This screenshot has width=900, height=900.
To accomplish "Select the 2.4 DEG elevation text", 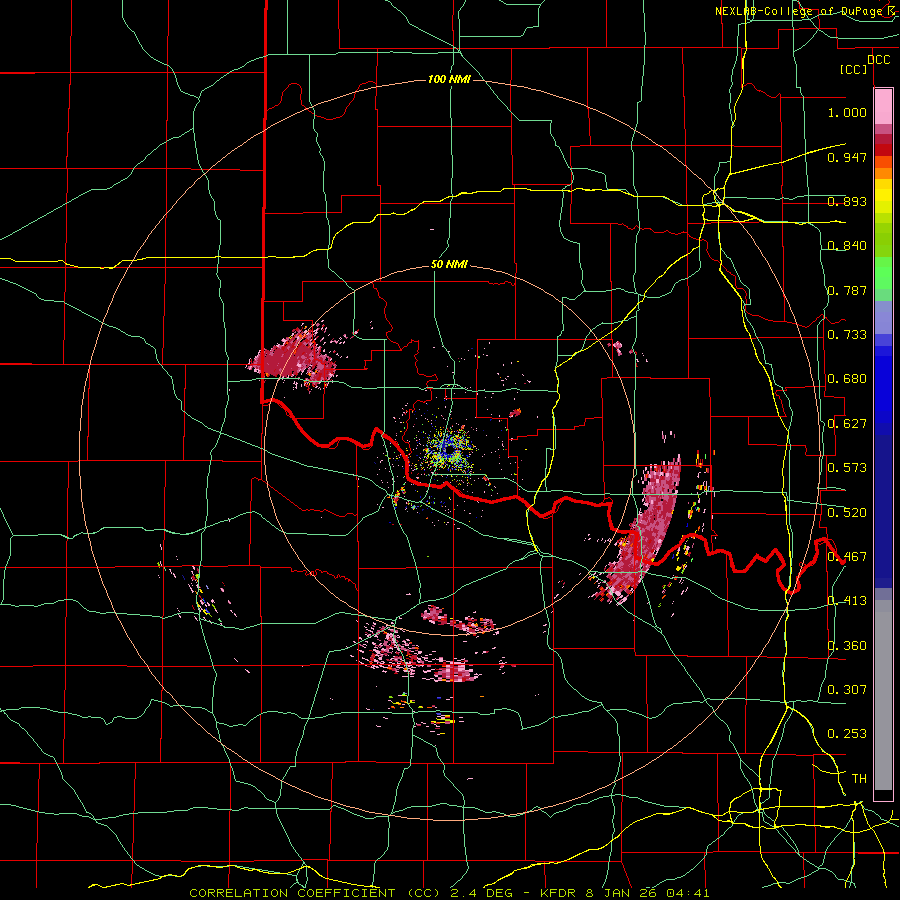I will coord(482,893).
